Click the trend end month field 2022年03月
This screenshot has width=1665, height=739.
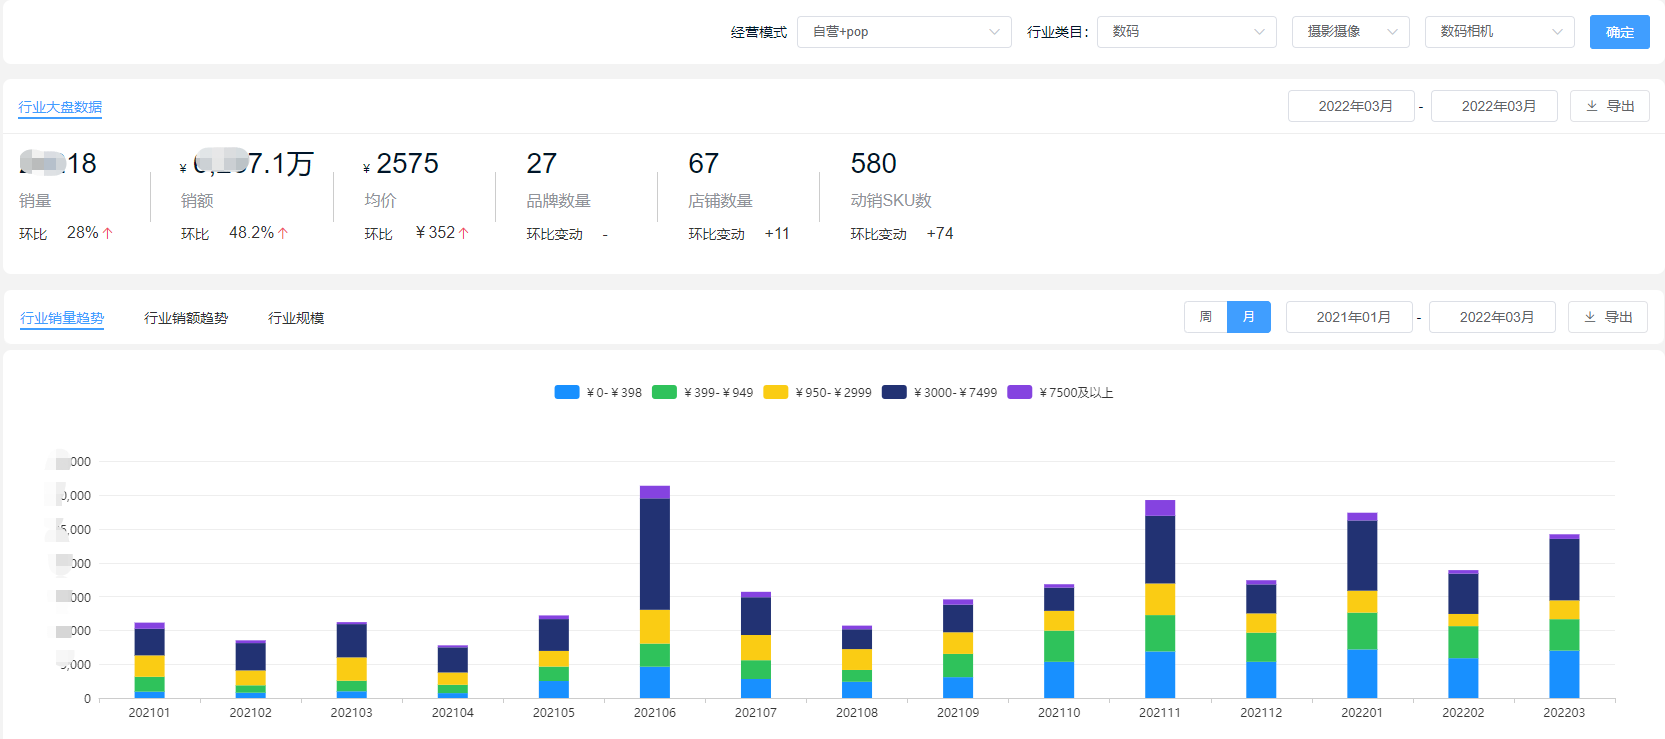(x=1492, y=317)
